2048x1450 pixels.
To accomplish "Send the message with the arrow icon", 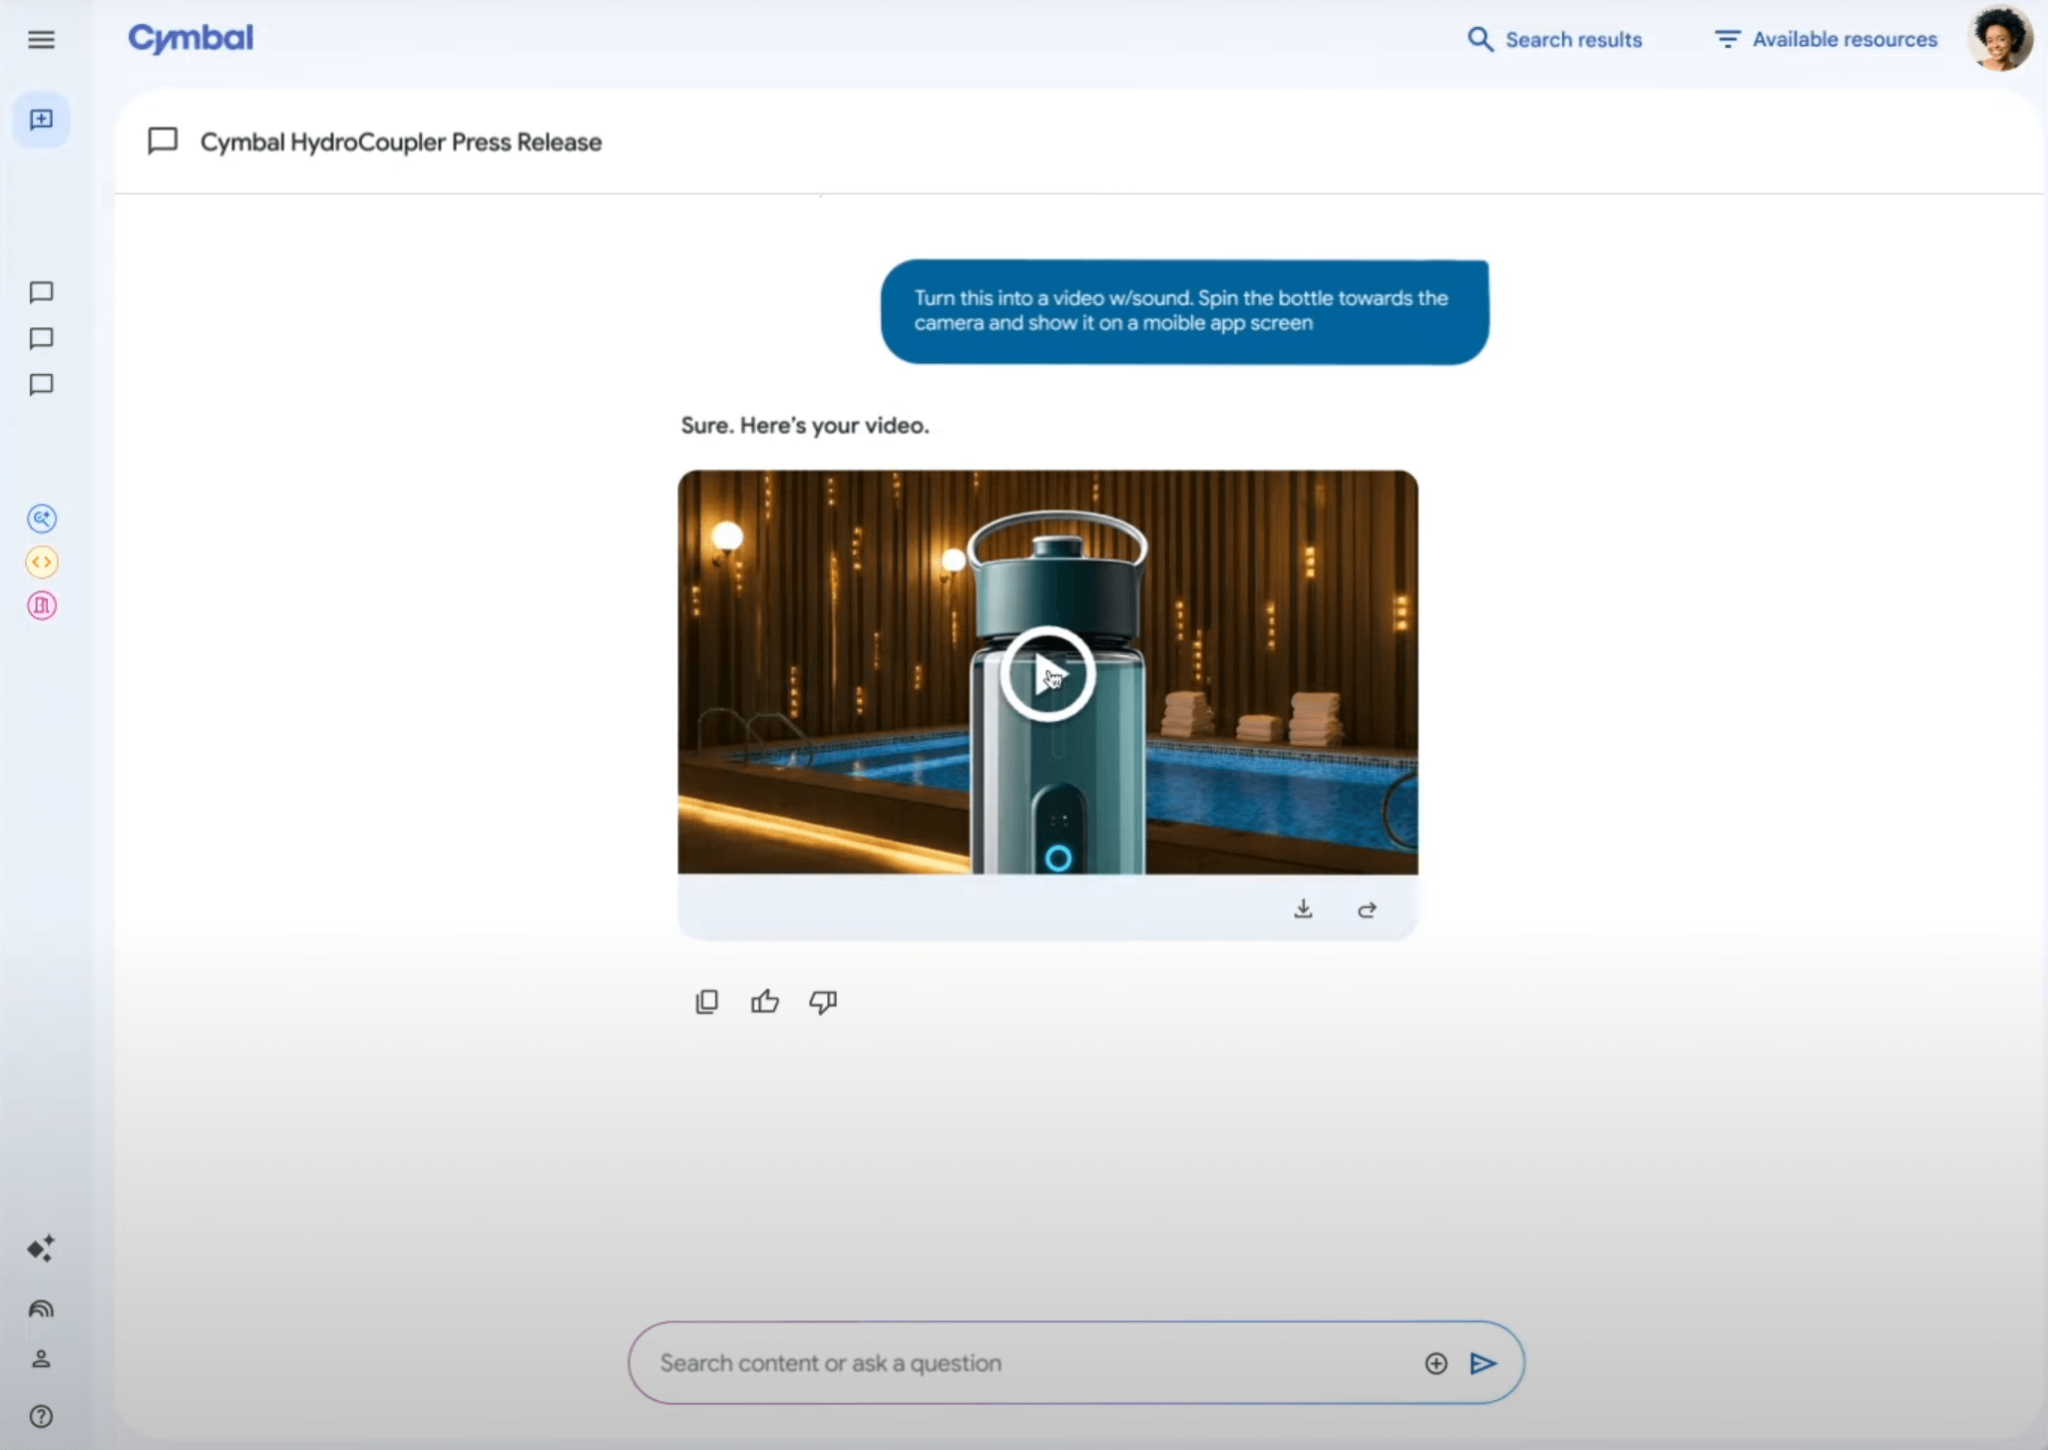I will (x=1483, y=1362).
